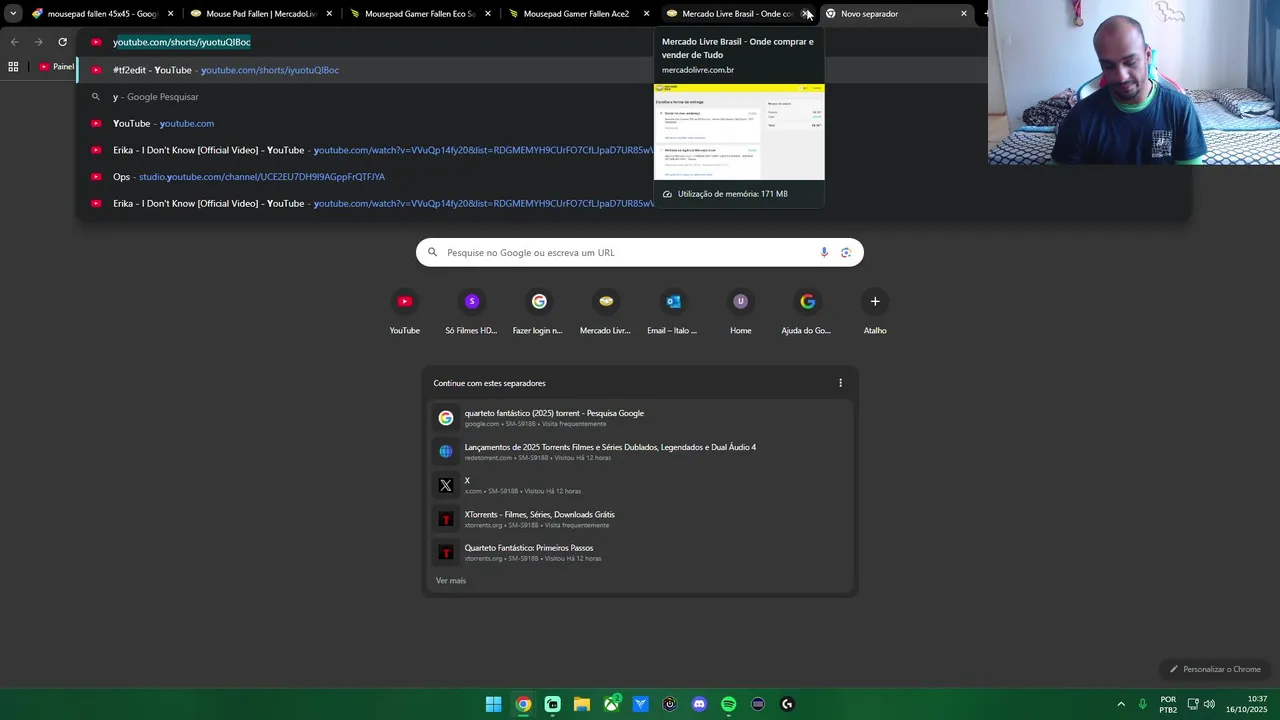
Task: Open the 'Fazer login n...' shortcut tile
Action: point(538,312)
